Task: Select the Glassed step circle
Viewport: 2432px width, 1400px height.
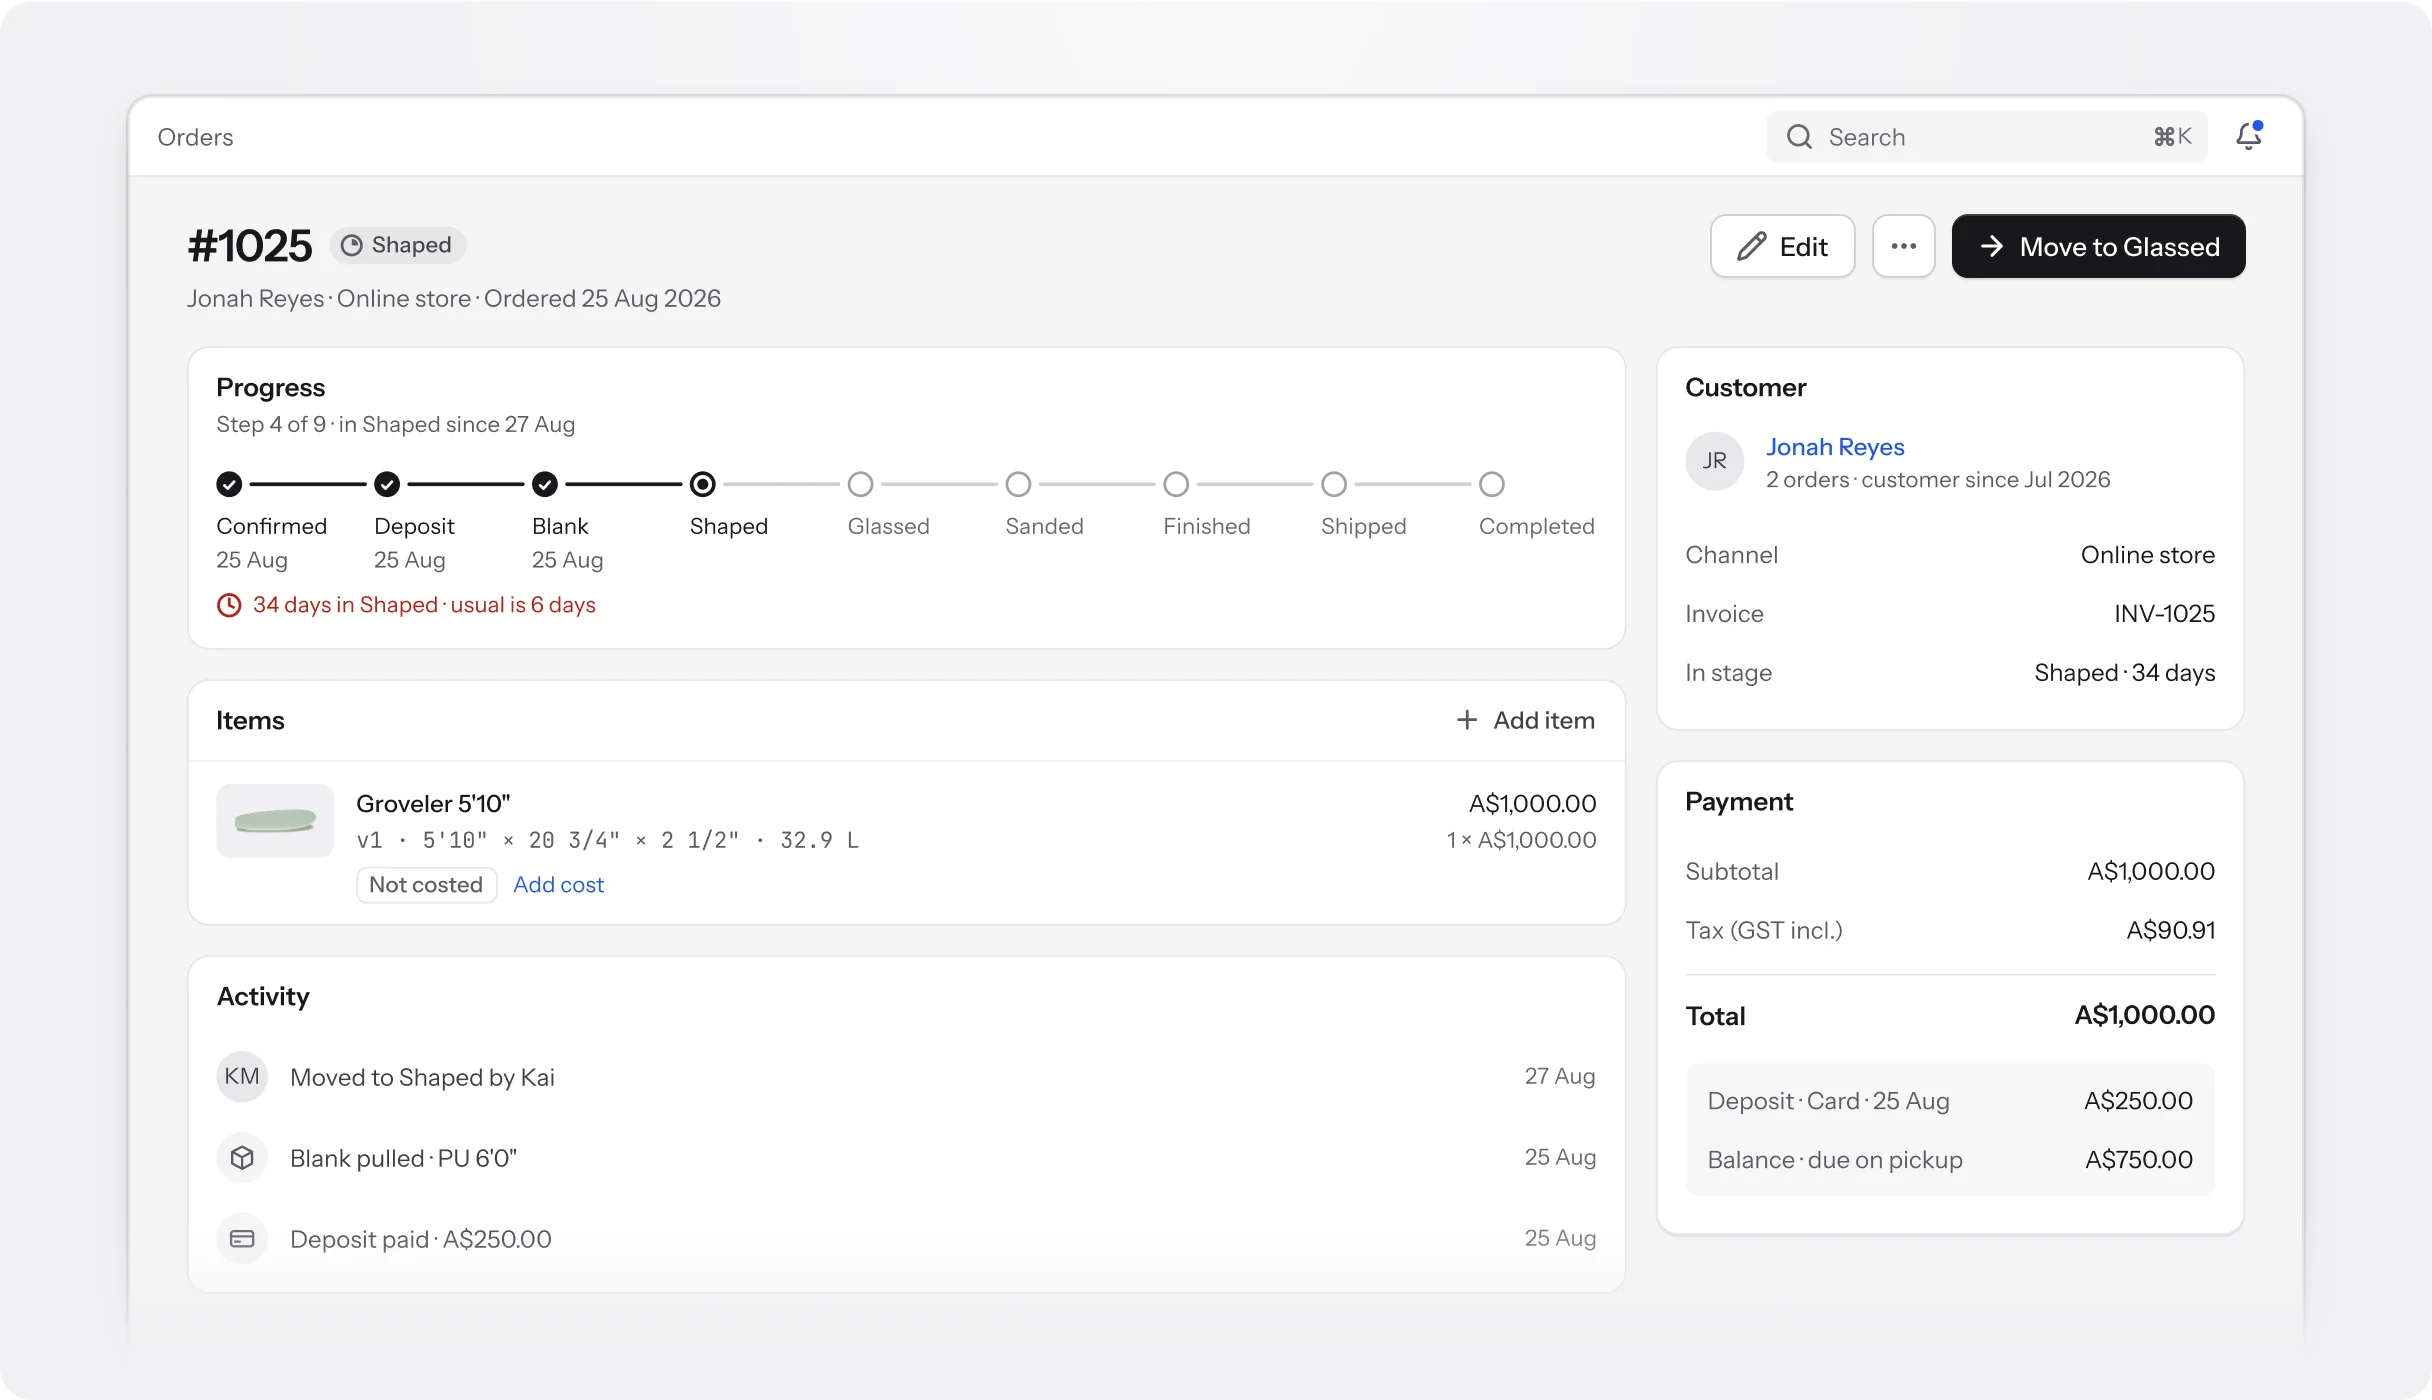Action: [860, 484]
